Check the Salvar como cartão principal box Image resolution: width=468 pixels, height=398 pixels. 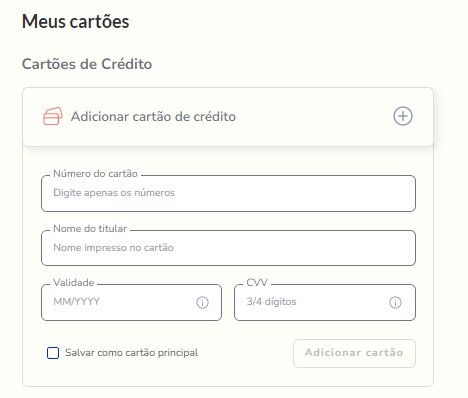pyautogui.click(x=53, y=353)
